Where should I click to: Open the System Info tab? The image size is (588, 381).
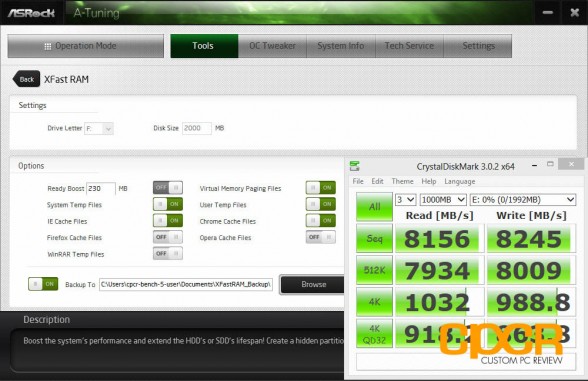341,46
